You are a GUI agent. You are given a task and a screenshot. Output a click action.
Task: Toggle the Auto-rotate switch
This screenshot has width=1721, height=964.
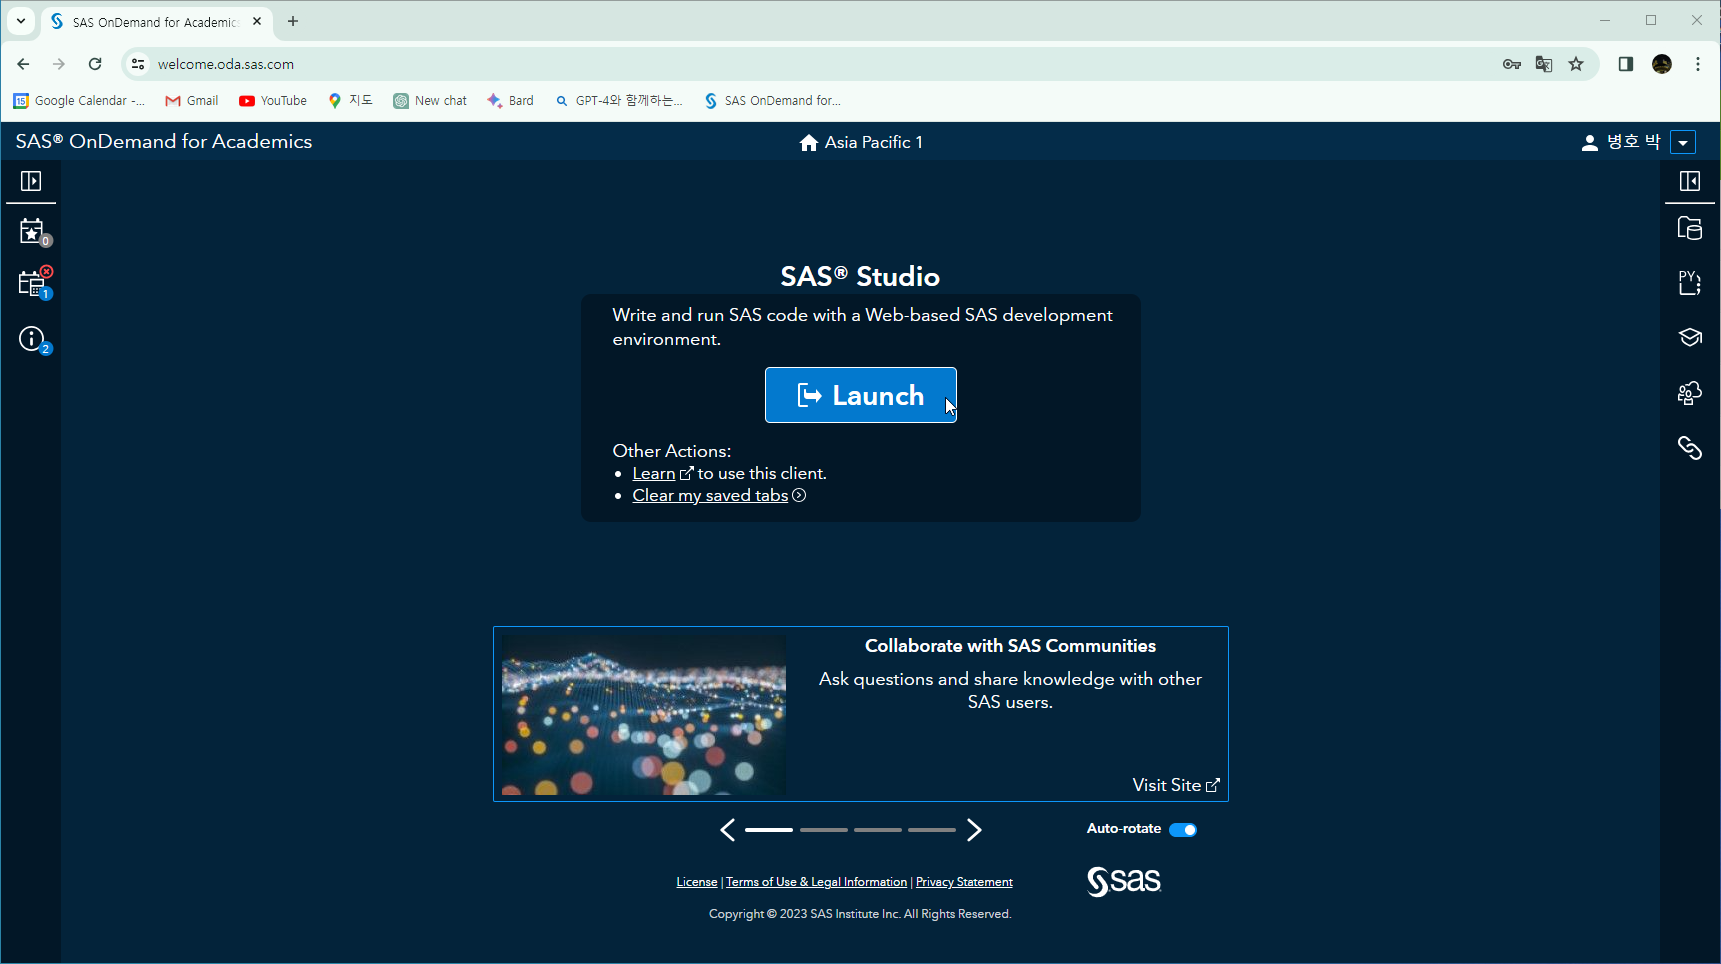click(x=1183, y=829)
